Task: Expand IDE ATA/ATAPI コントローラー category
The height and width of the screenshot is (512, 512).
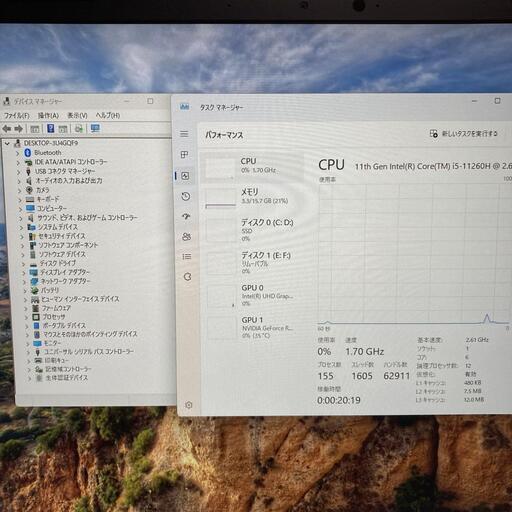Action: (x=18, y=163)
